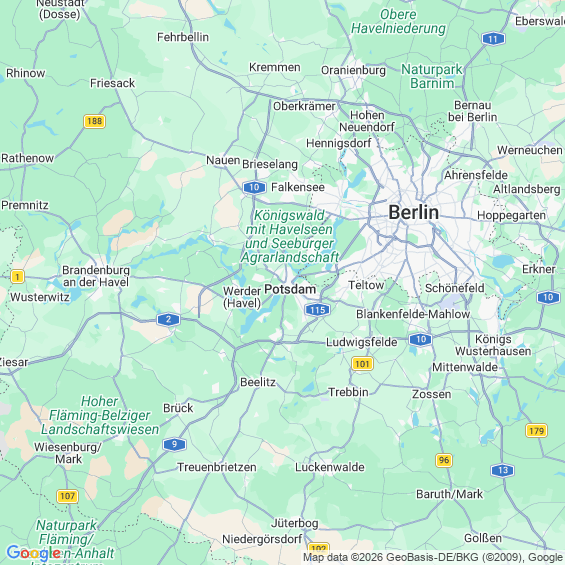Screen dimensions: 565x565
Task: Click the yellow 188 road shield
Action: pyautogui.click(x=94, y=121)
